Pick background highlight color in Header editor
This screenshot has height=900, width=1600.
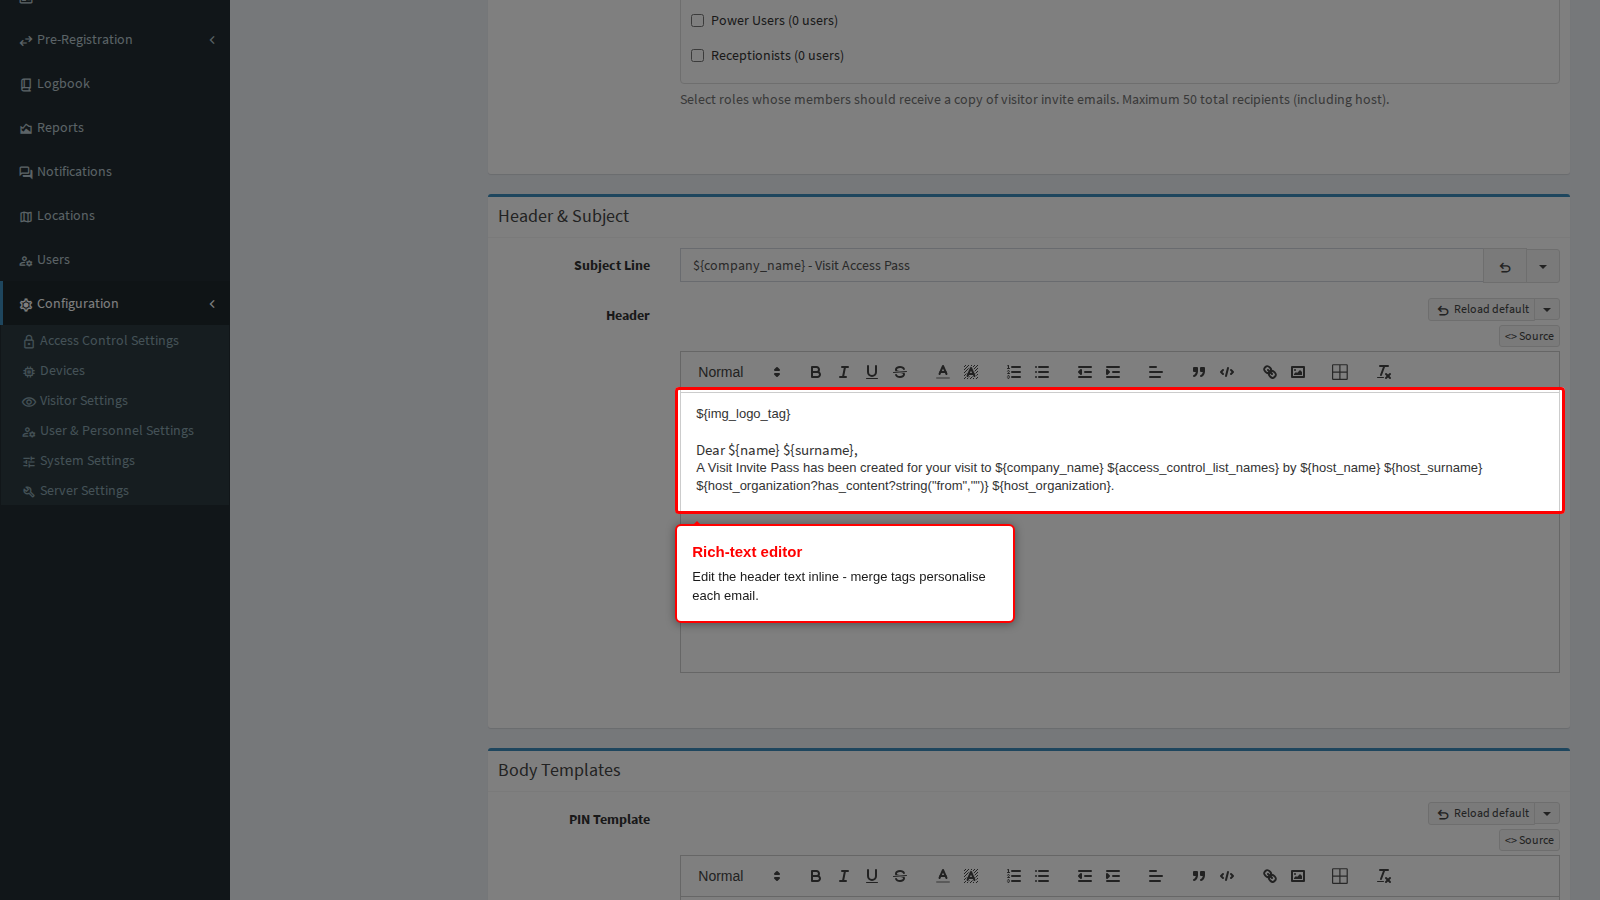point(970,372)
